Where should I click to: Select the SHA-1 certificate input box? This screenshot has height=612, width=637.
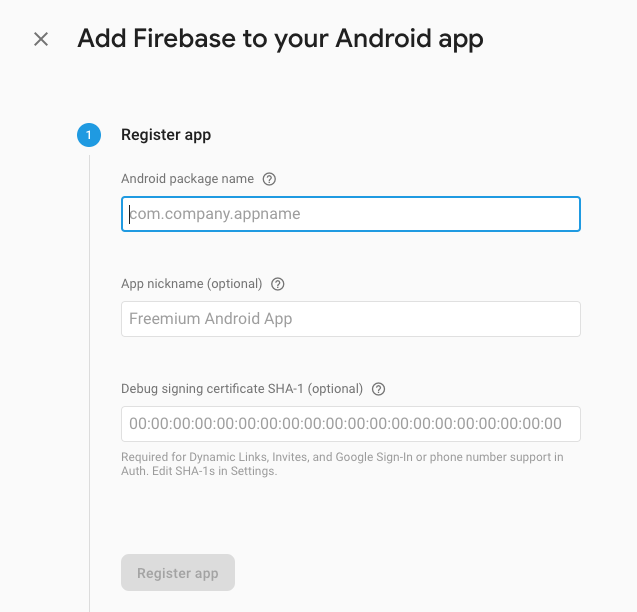pyautogui.click(x=350, y=424)
